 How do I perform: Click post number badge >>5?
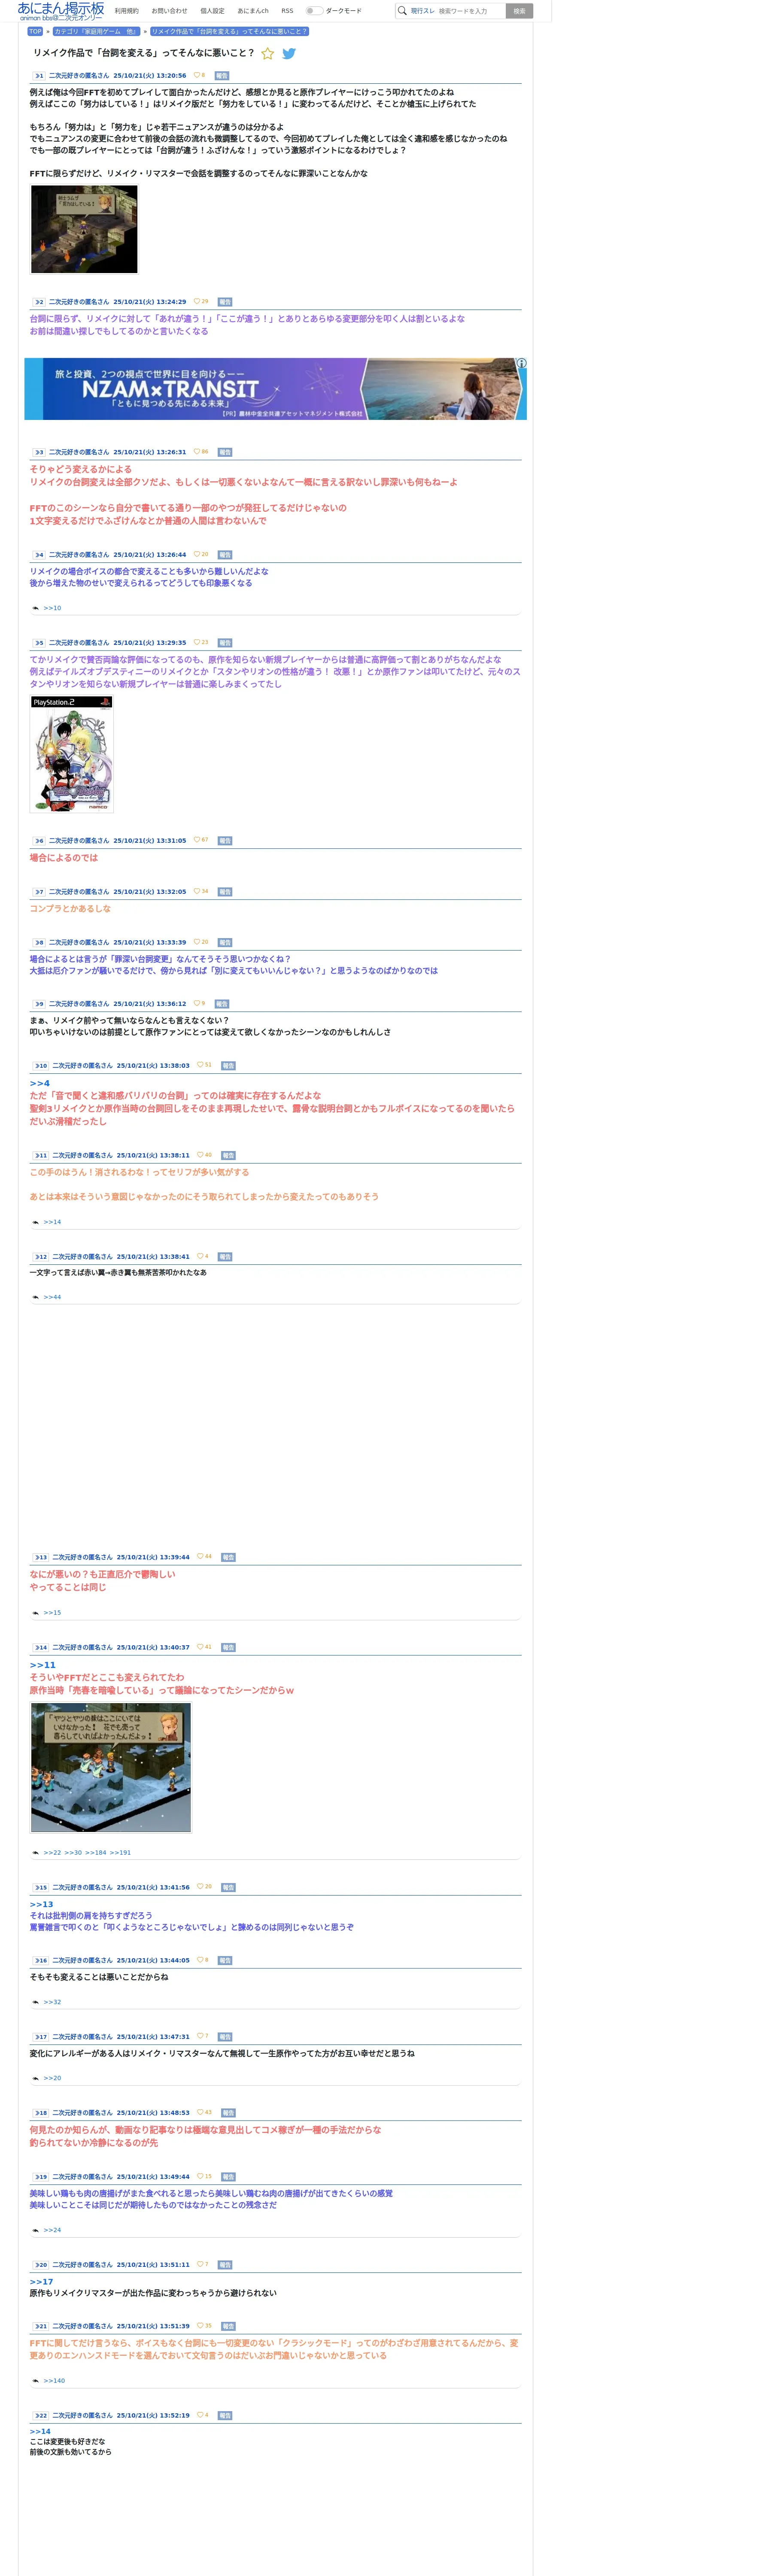39,643
